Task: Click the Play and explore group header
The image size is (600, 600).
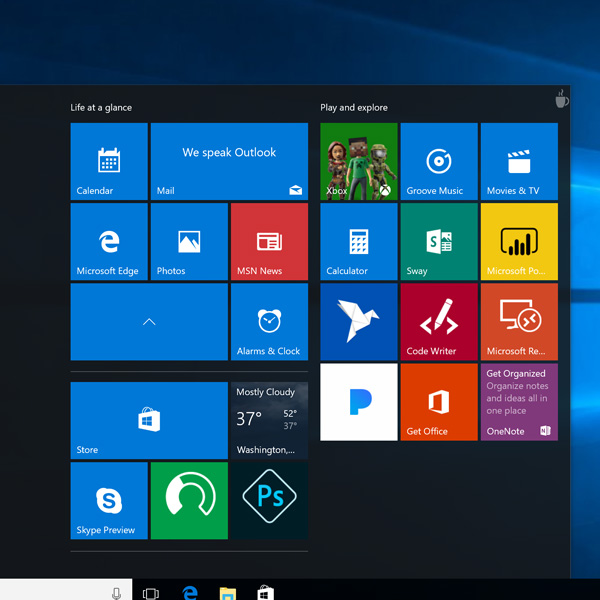Action: pos(354,108)
